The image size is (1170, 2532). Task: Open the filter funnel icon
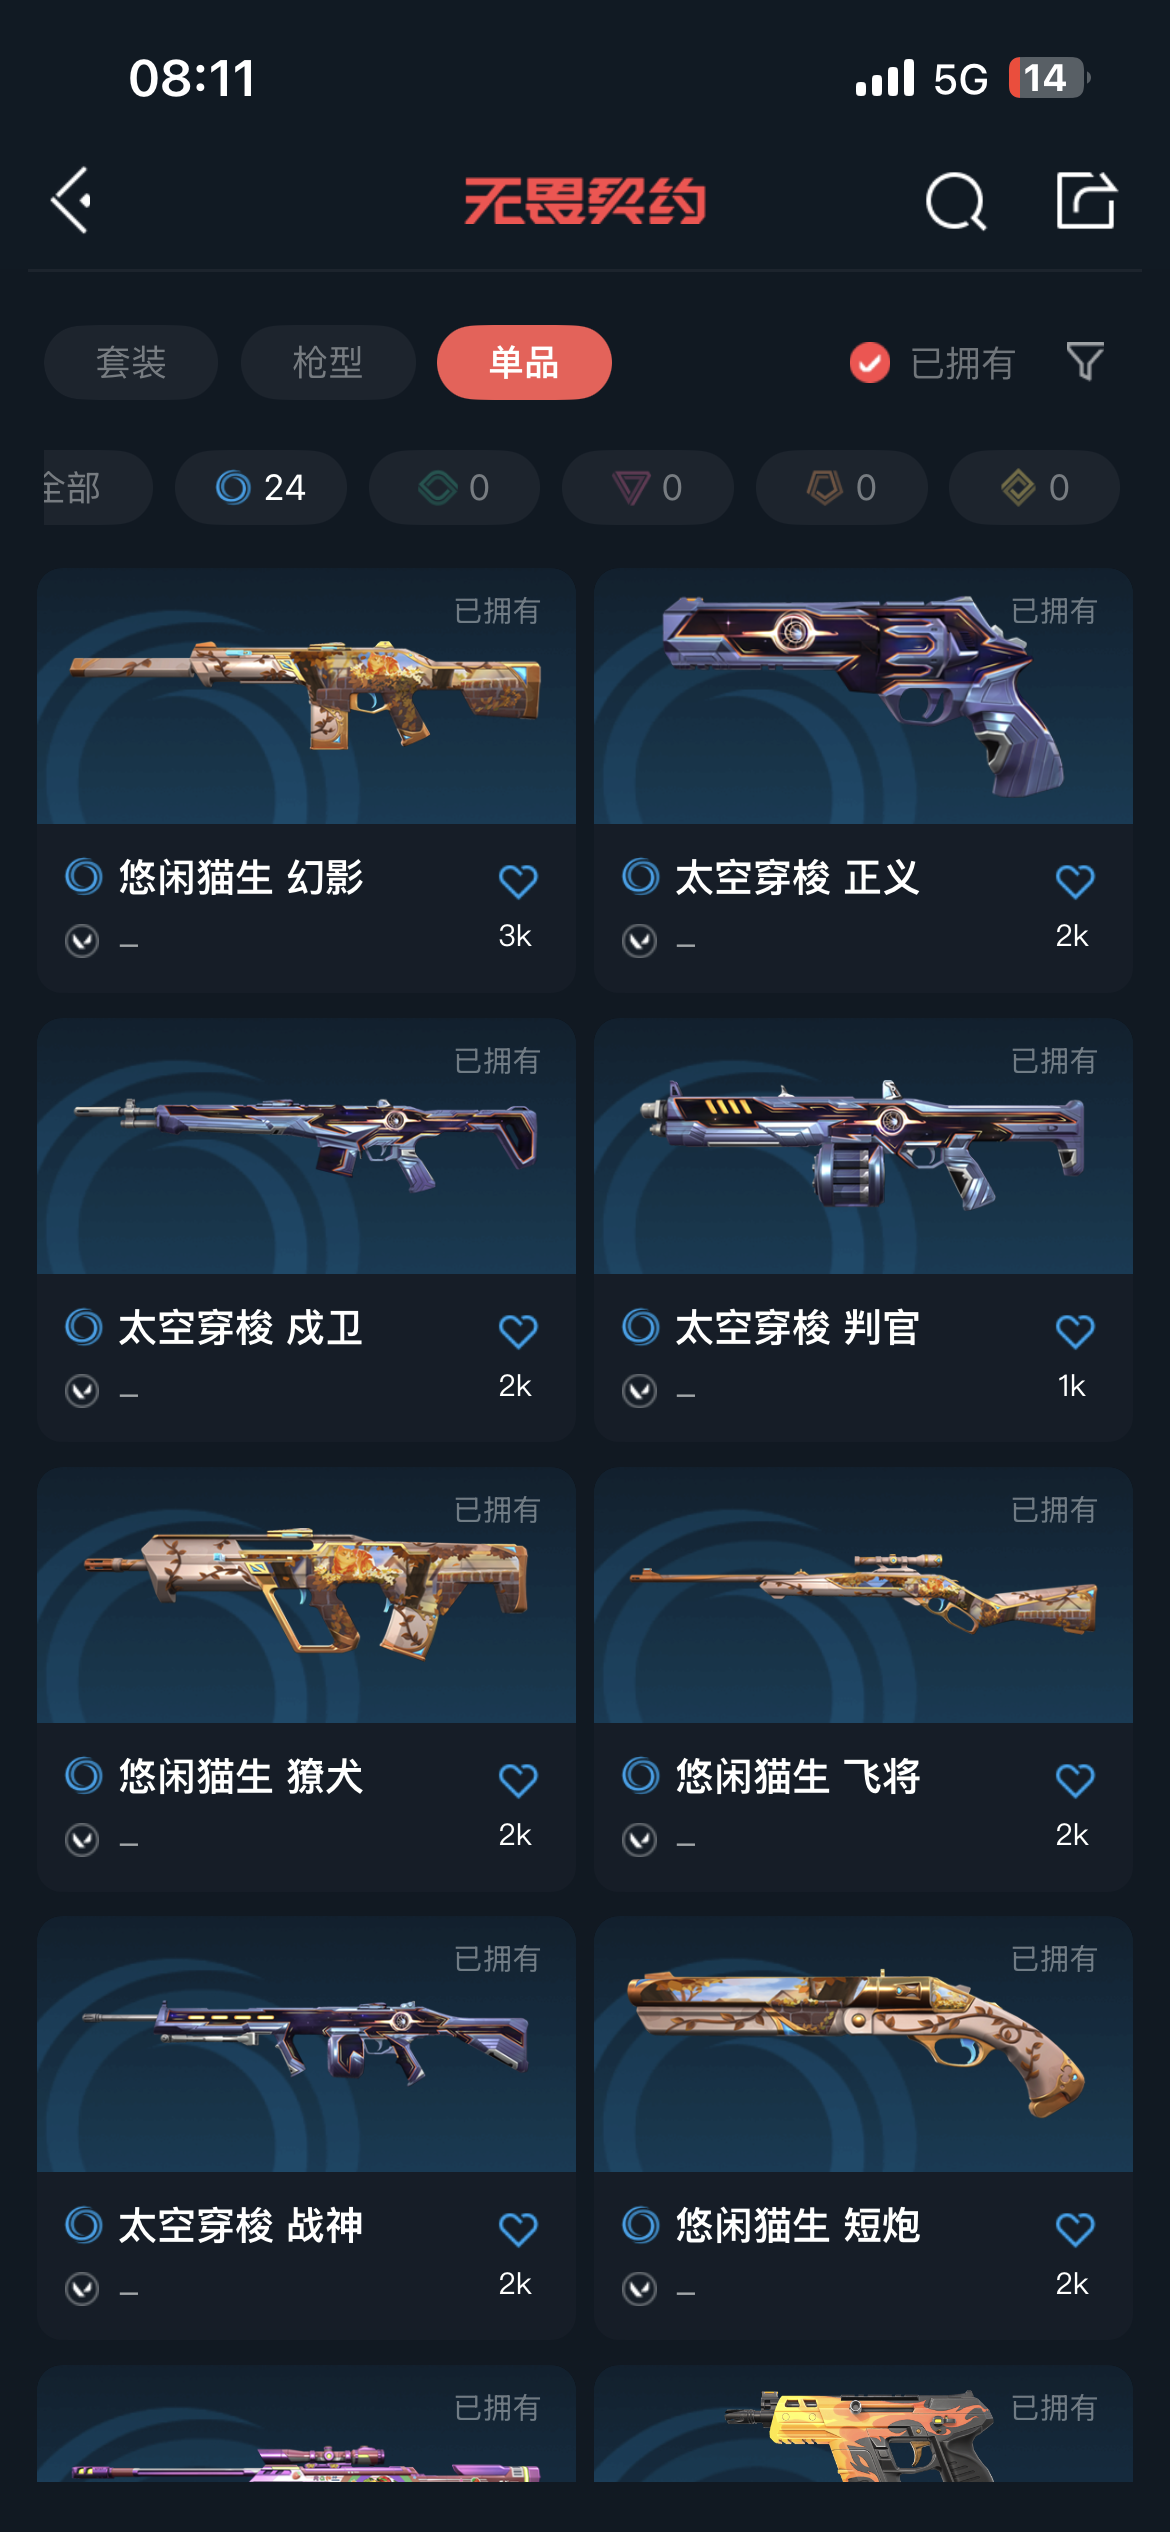[x=1085, y=362]
